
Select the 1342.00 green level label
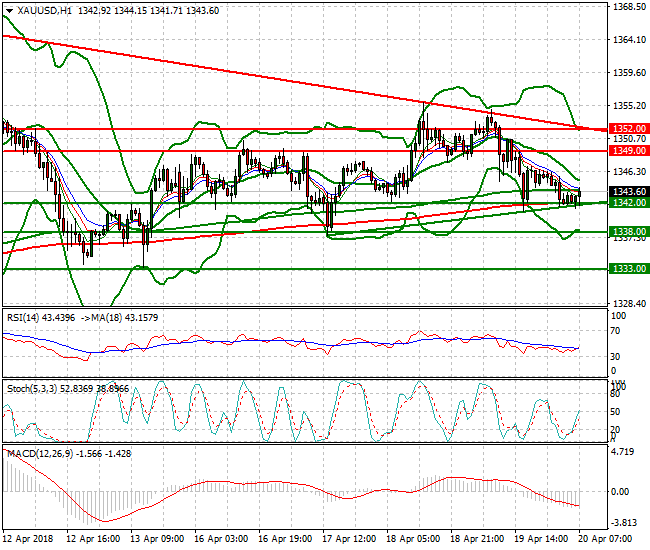pyautogui.click(x=629, y=203)
